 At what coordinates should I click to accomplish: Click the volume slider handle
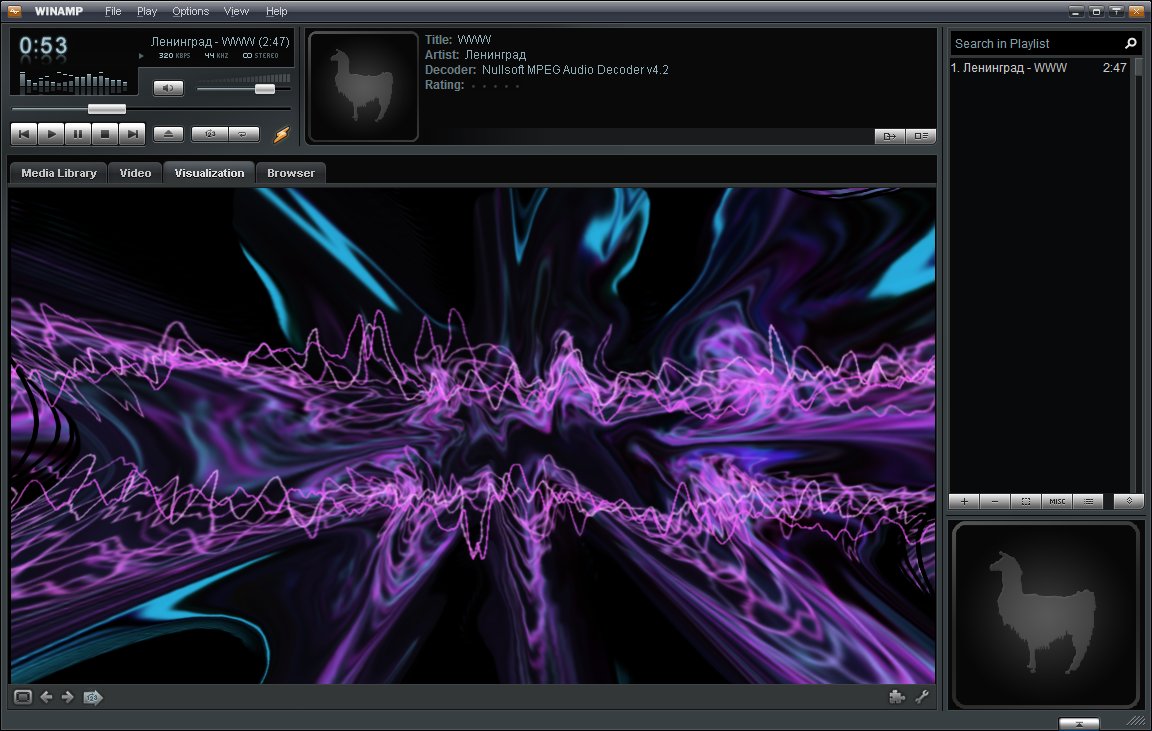pos(265,89)
